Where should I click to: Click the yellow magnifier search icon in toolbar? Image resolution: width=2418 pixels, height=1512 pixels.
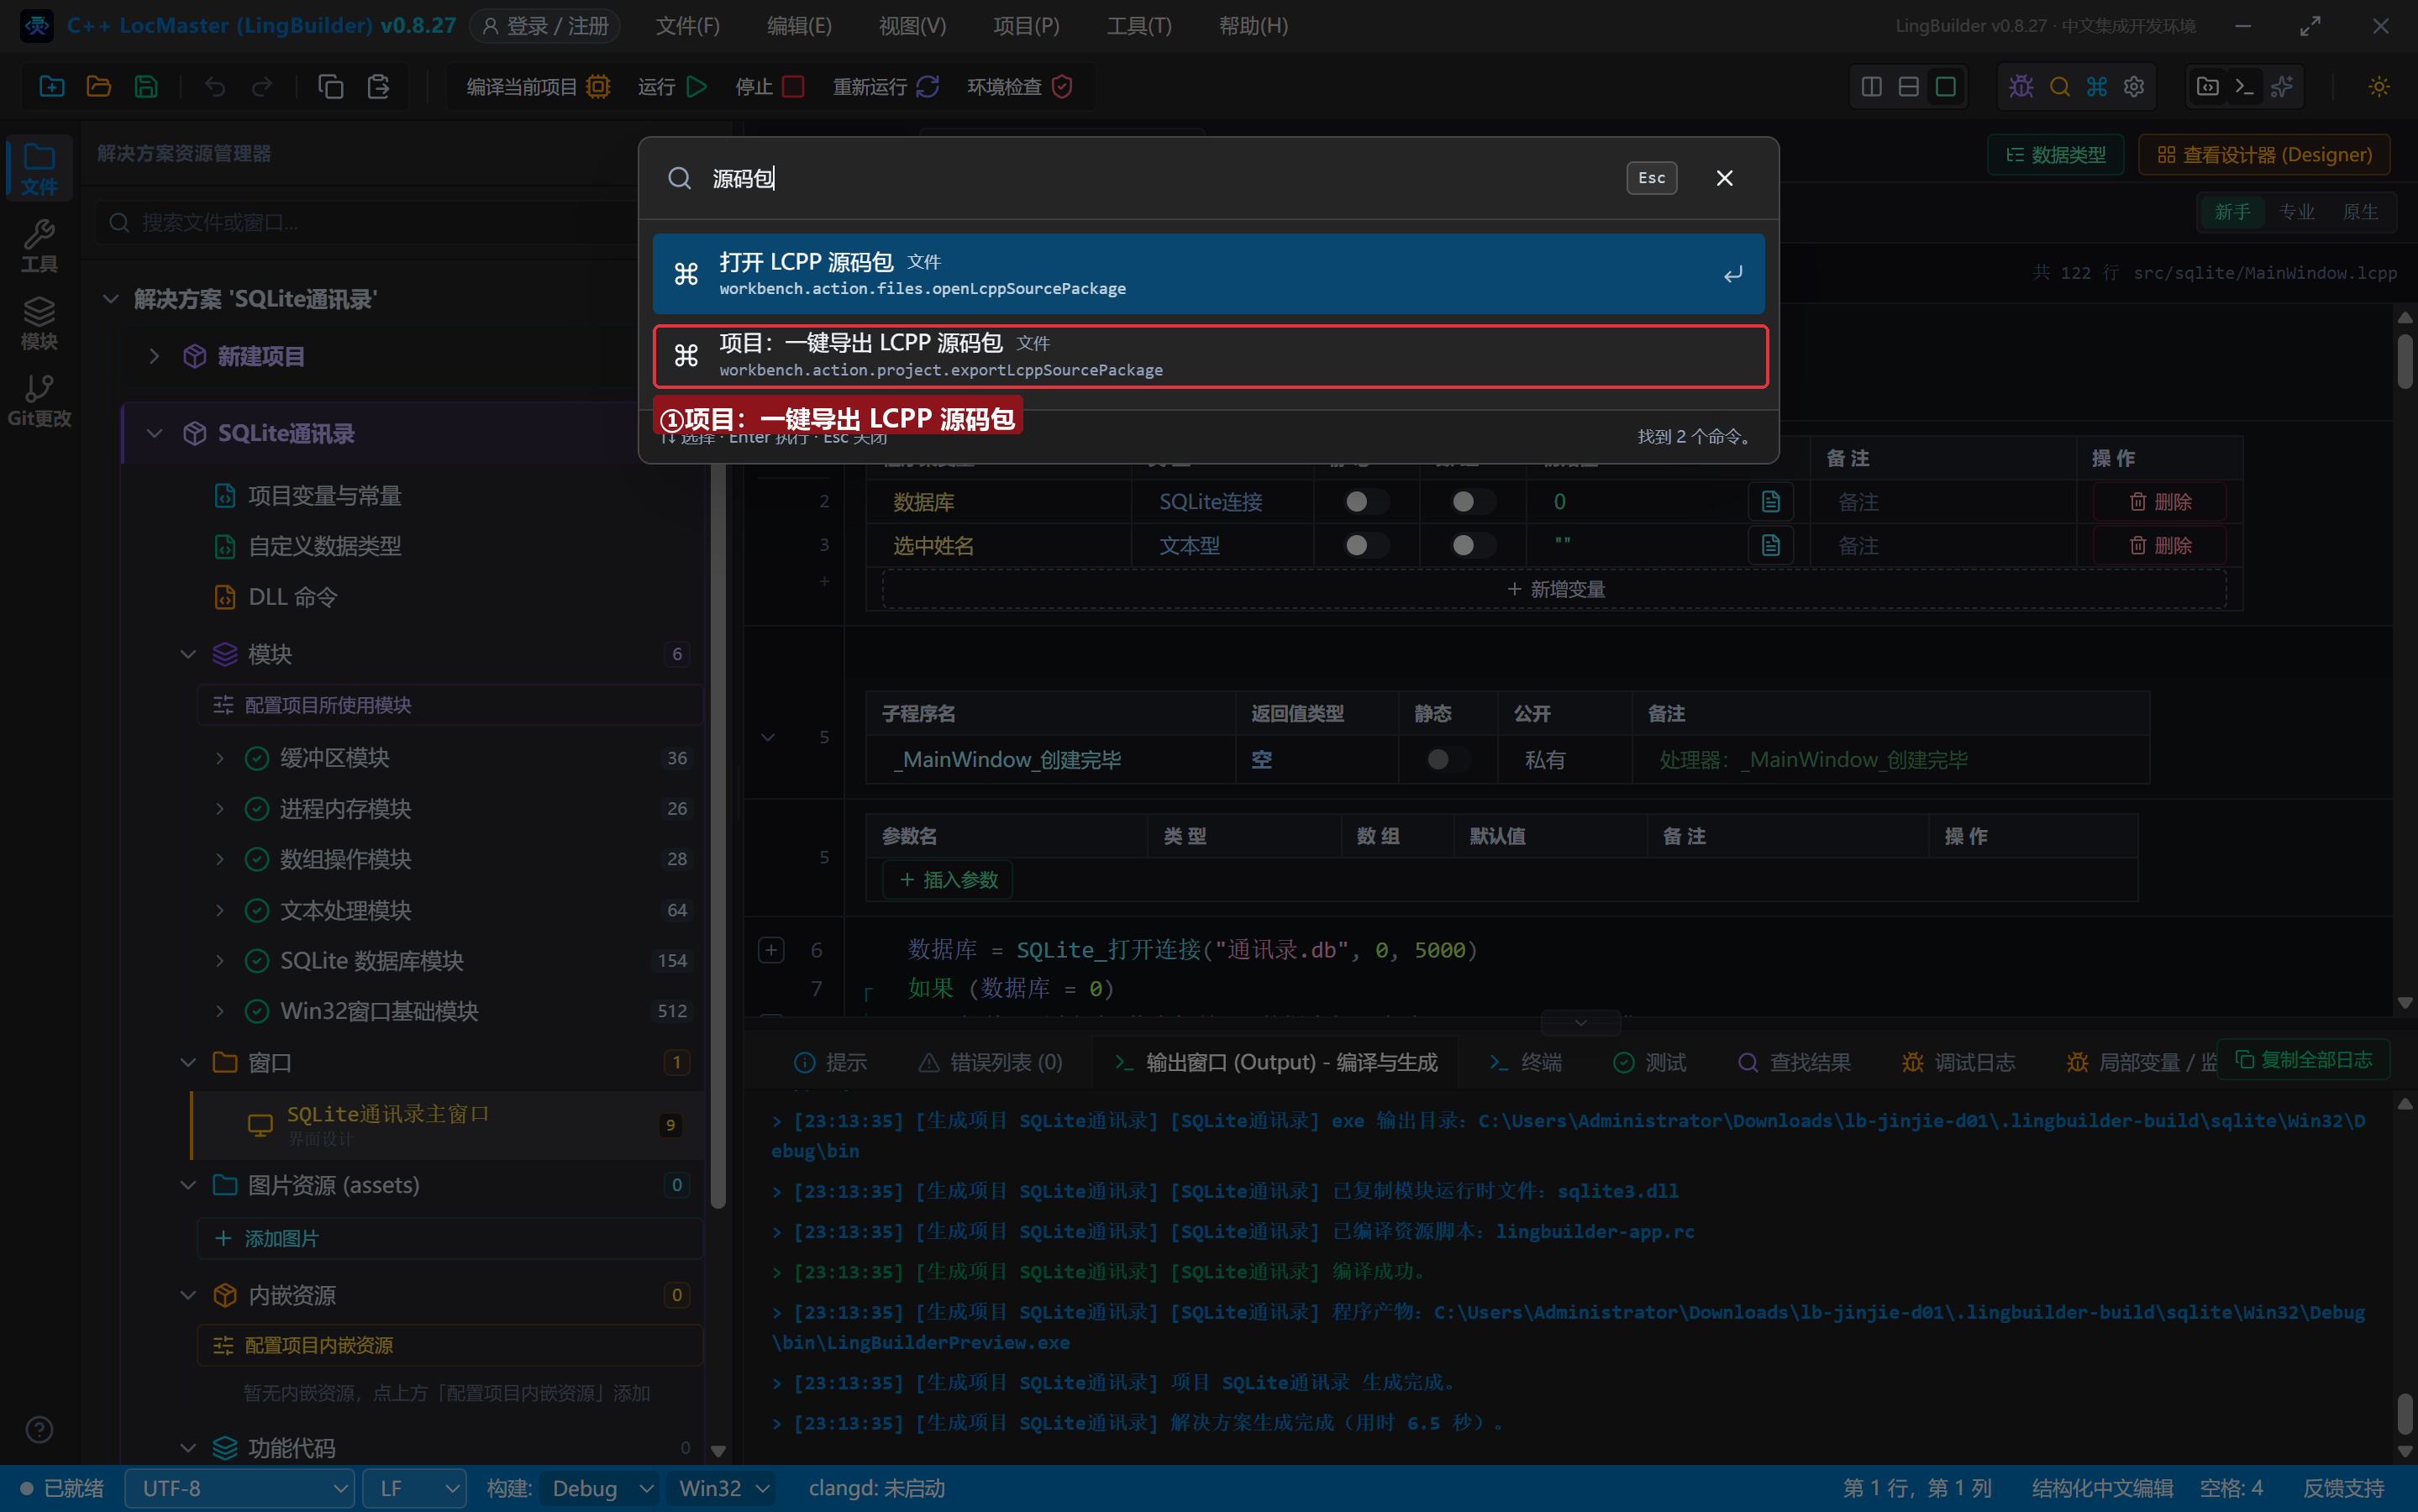[x=2059, y=87]
